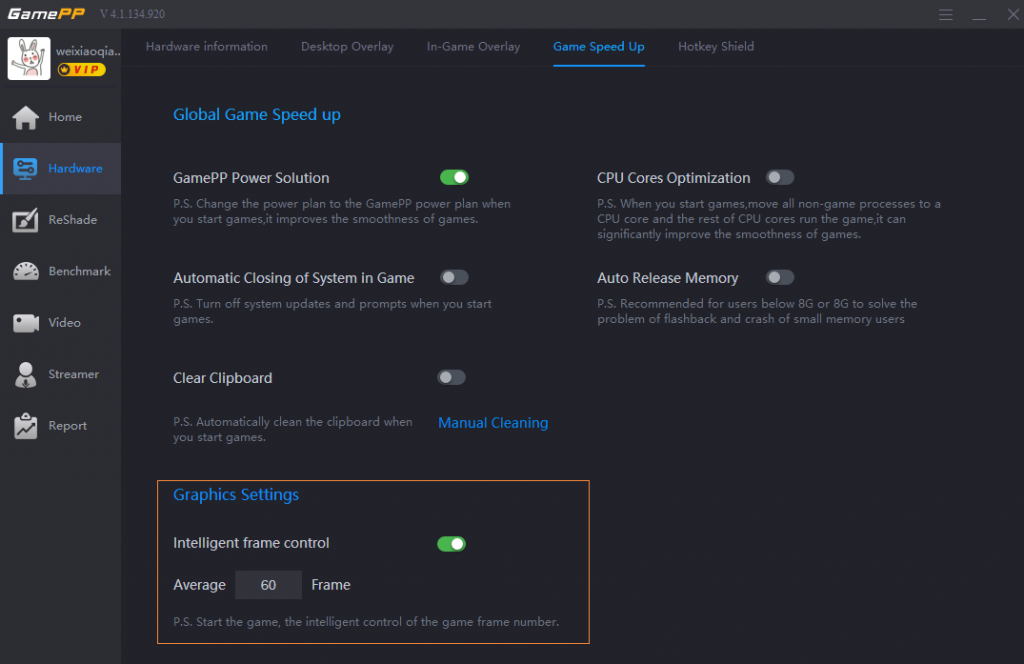The height and width of the screenshot is (664, 1024).
Task: Open the hamburger menu icon
Action: coord(946,14)
